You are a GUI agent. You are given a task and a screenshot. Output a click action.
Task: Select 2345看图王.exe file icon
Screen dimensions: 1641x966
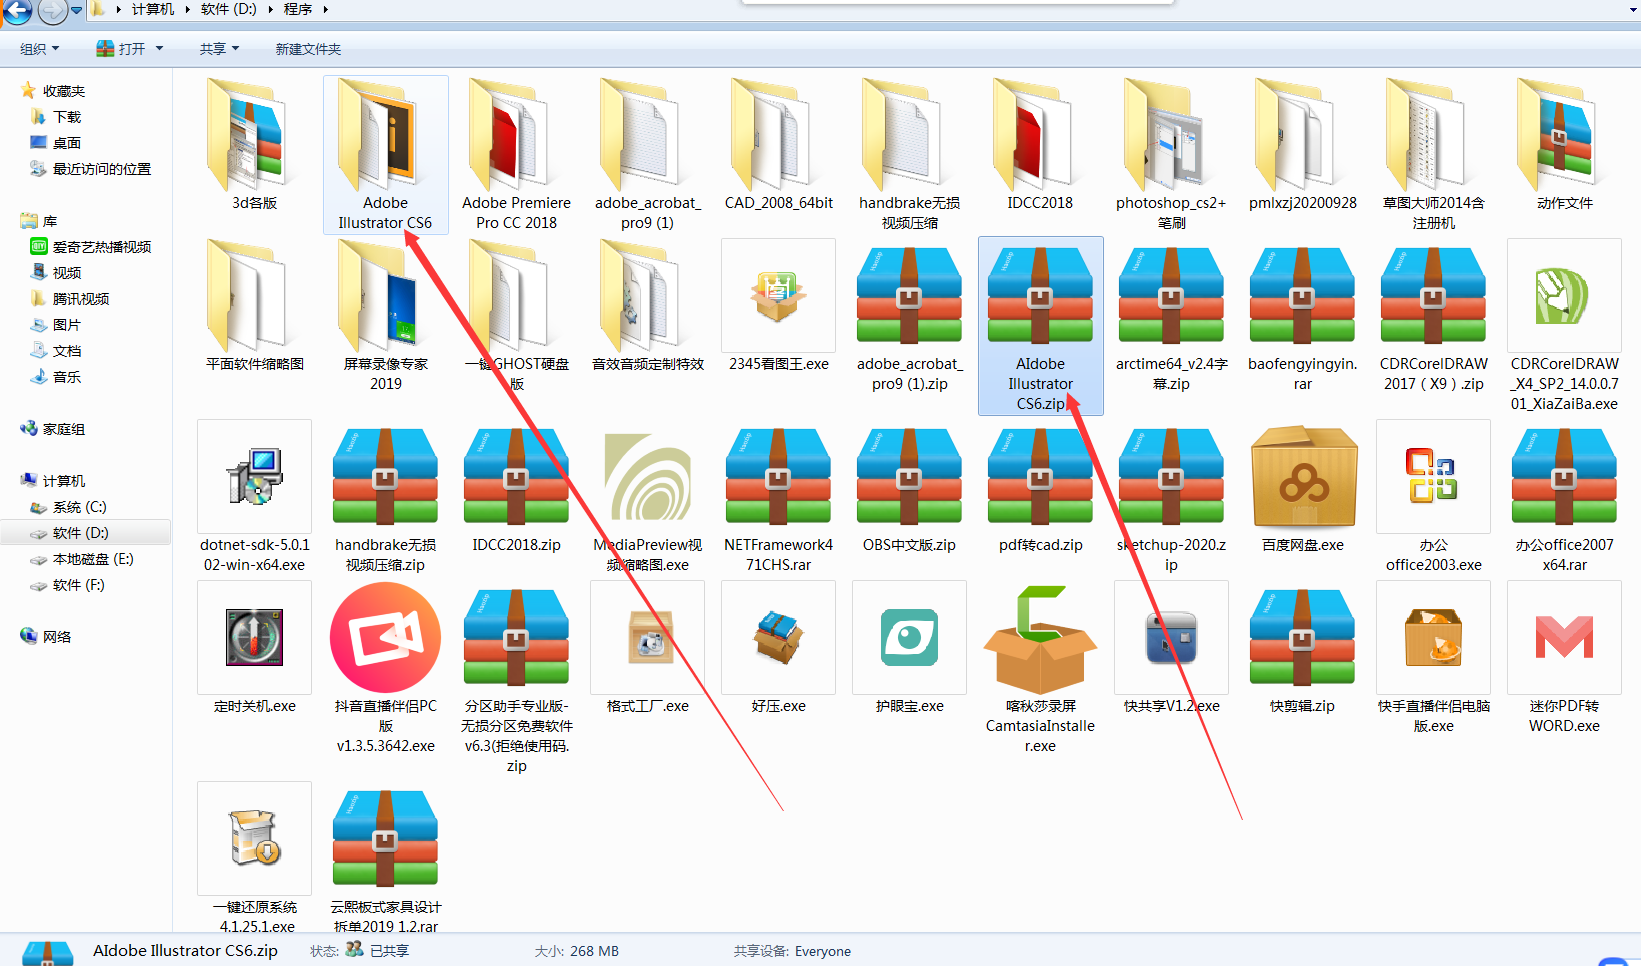coord(778,296)
